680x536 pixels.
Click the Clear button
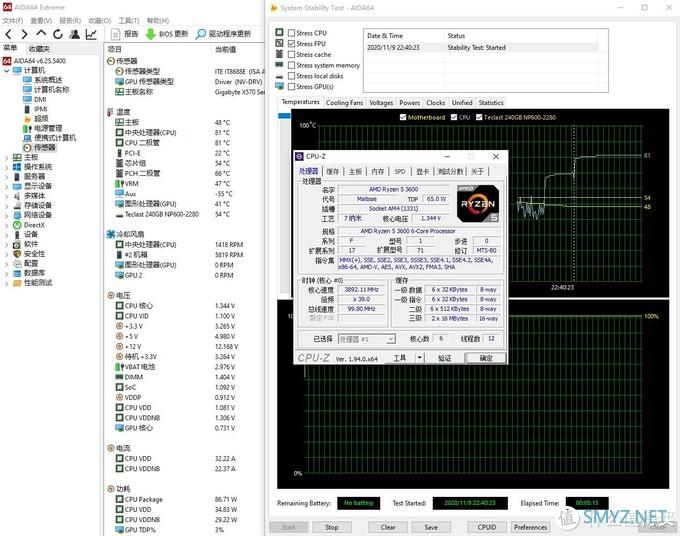click(x=388, y=527)
